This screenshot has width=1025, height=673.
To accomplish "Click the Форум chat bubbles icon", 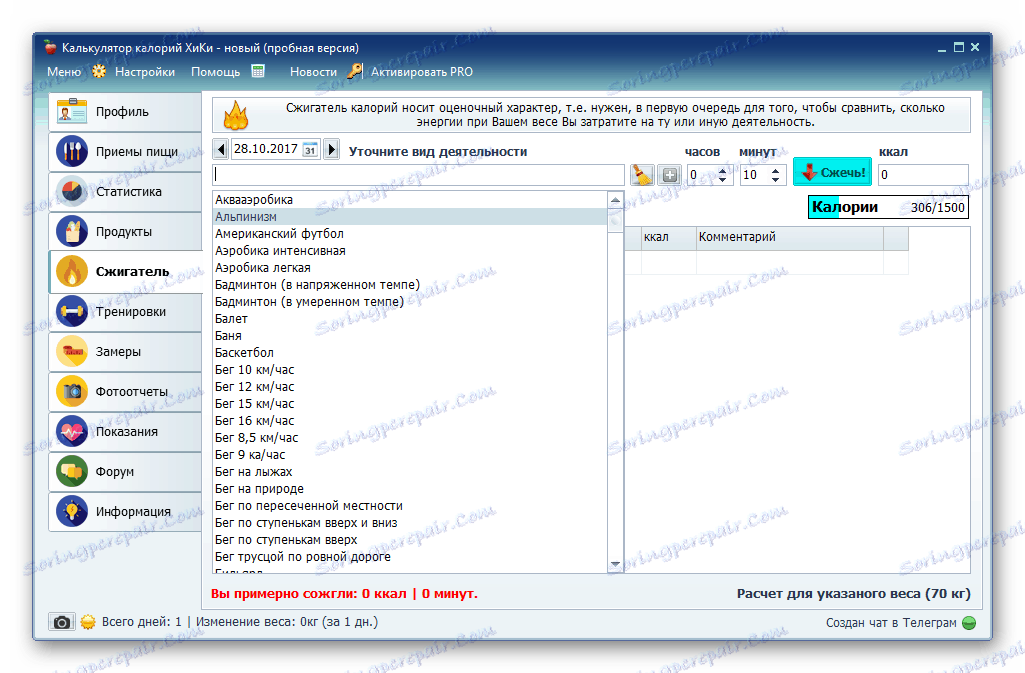I will click(72, 472).
